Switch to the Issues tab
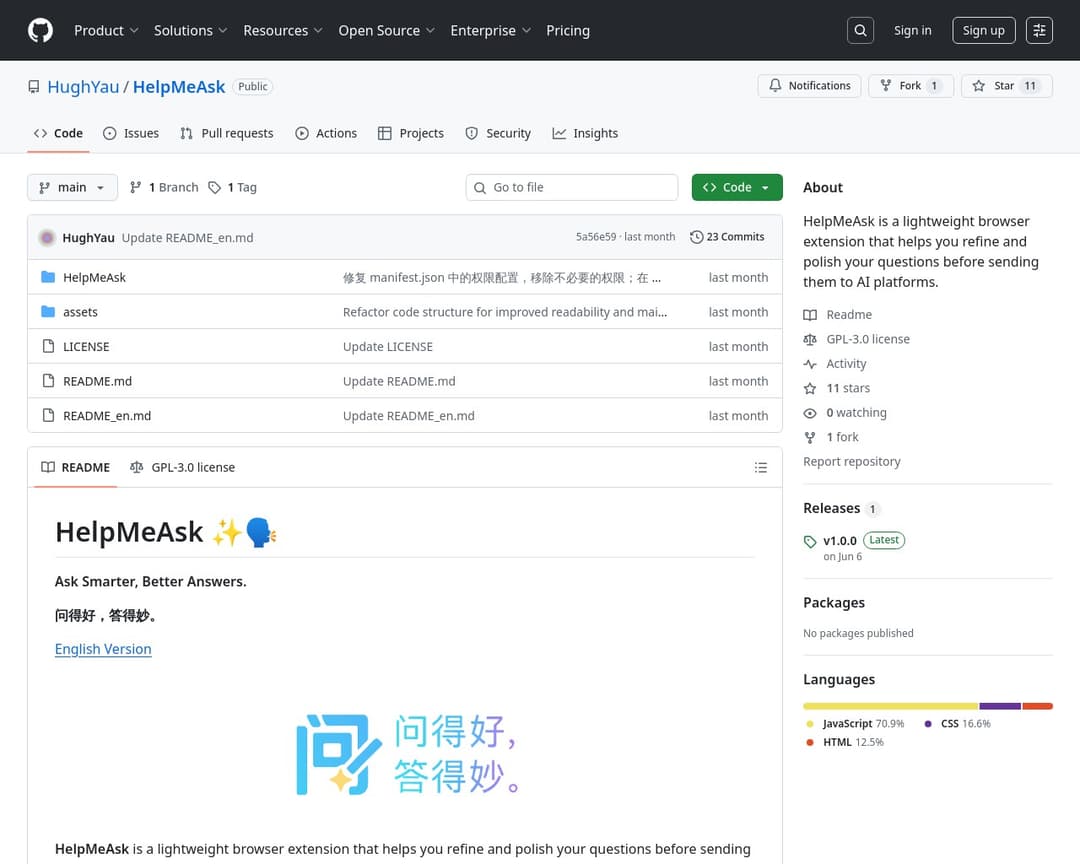Screen dimensions: 1080x864 (131, 133)
